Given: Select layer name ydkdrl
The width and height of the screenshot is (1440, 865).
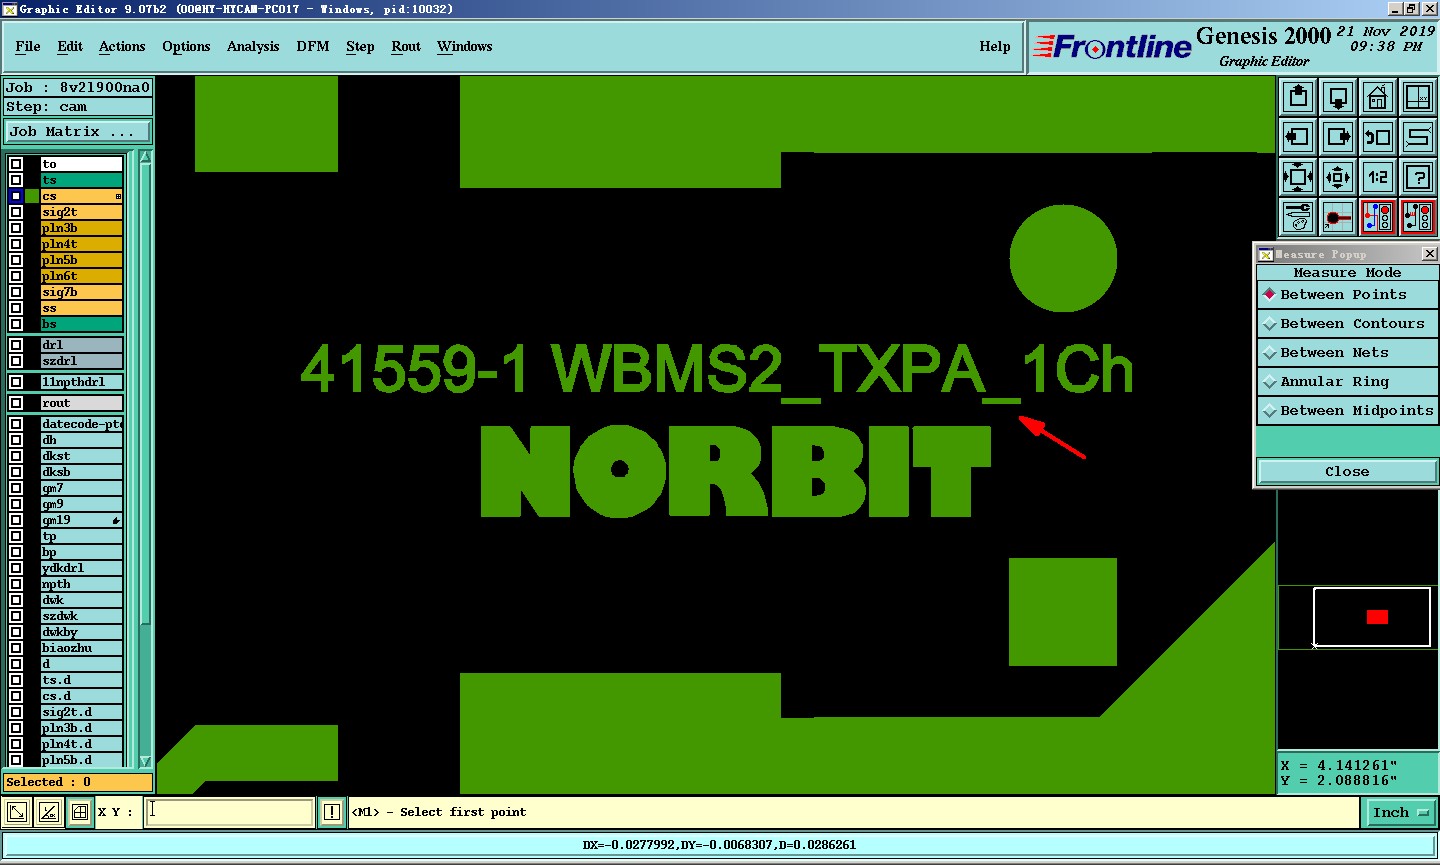Looking at the screenshot, I should pos(81,568).
